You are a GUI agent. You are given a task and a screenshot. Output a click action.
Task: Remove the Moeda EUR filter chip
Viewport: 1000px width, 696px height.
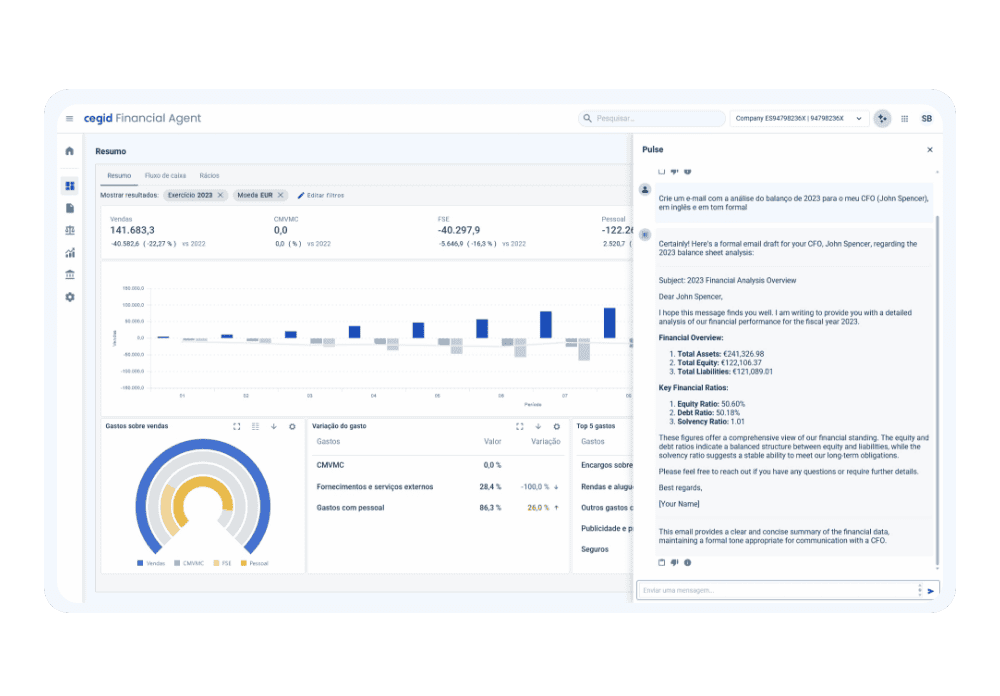coord(281,195)
